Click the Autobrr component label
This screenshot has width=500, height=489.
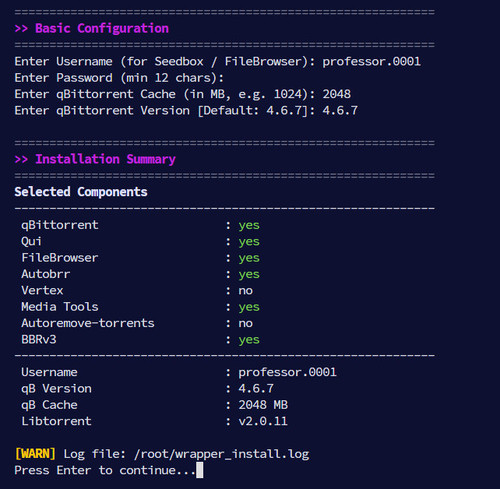tap(46, 274)
